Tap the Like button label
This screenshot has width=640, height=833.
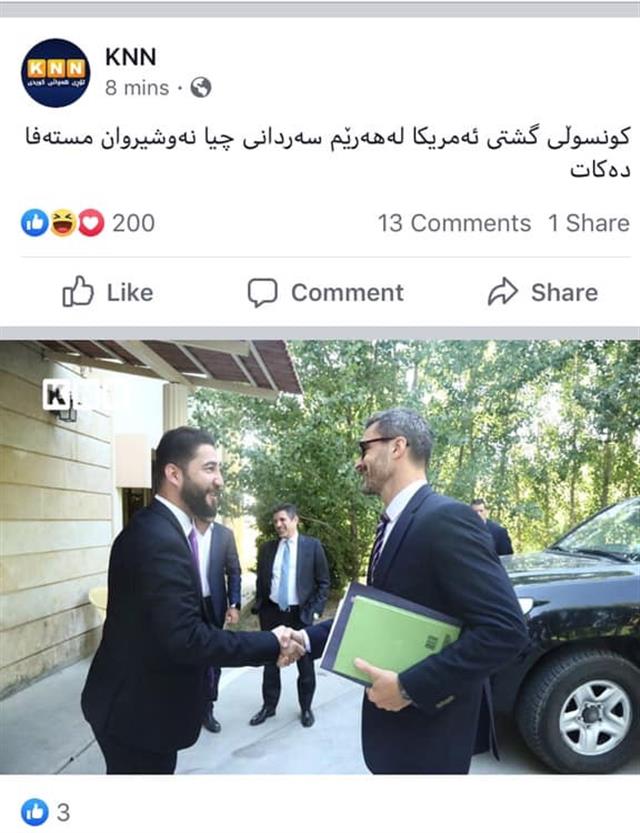pyautogui.click(x=130, y=293)
